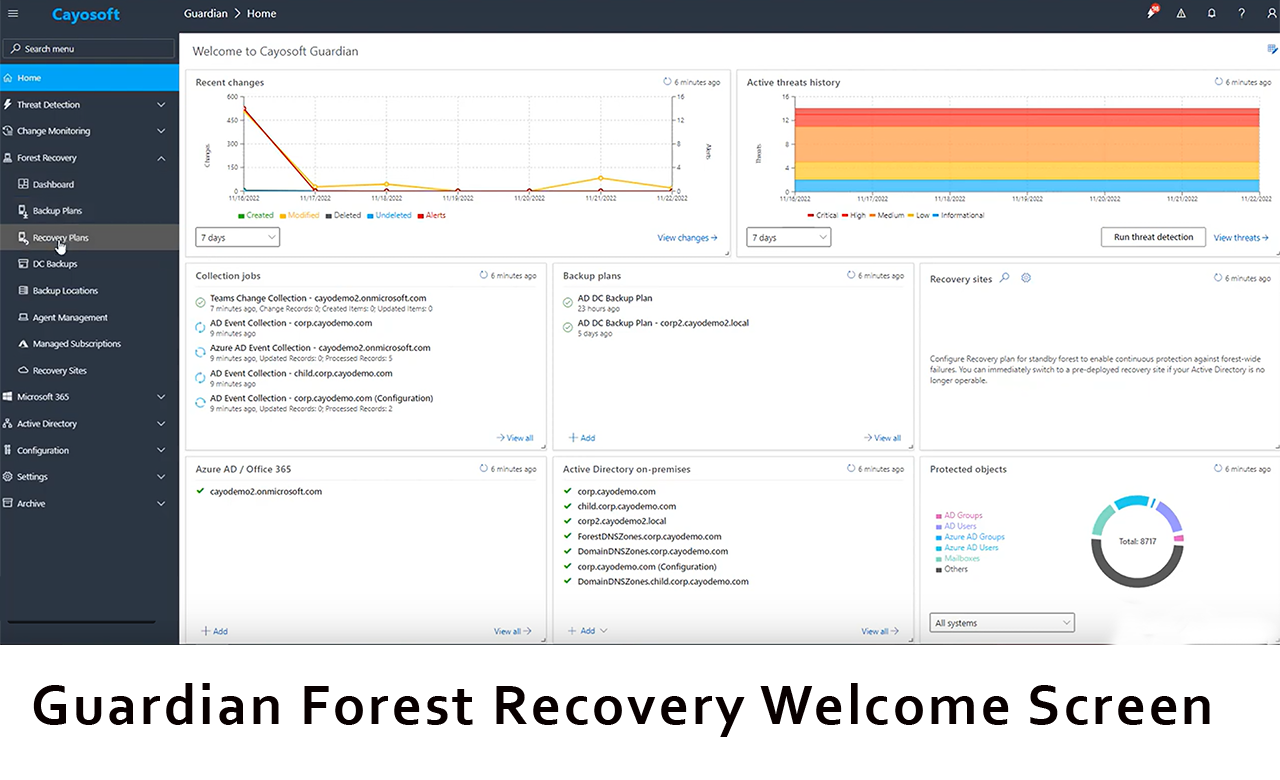1280x780 pixels.
Task: Open notifications bell in the header
Action: point(1211,14)
